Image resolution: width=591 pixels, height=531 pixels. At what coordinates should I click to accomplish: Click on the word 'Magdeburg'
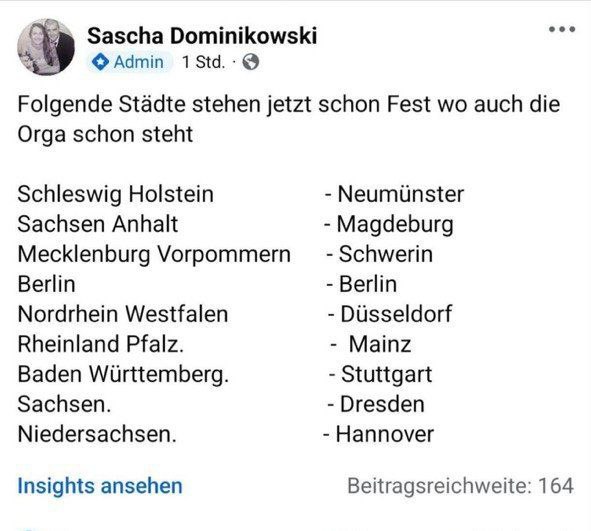pos(395,224)
